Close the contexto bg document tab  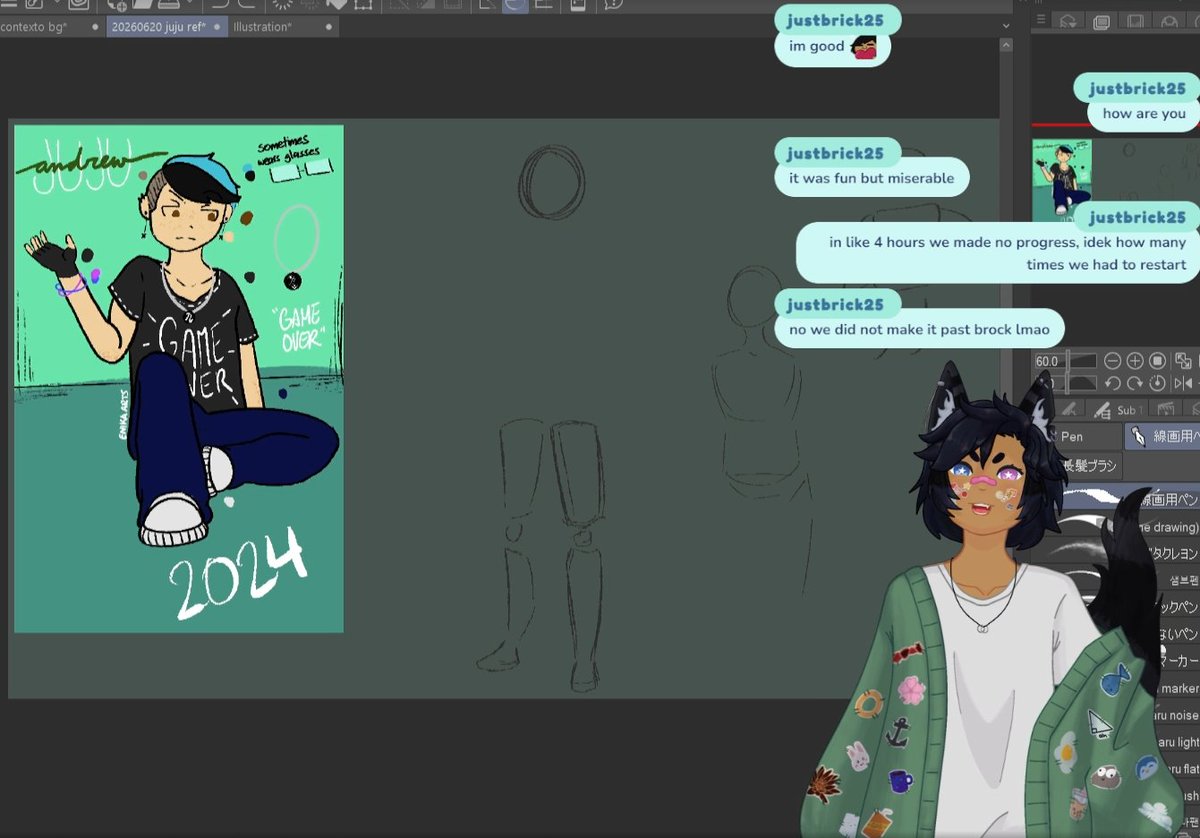tap(95, 27)
